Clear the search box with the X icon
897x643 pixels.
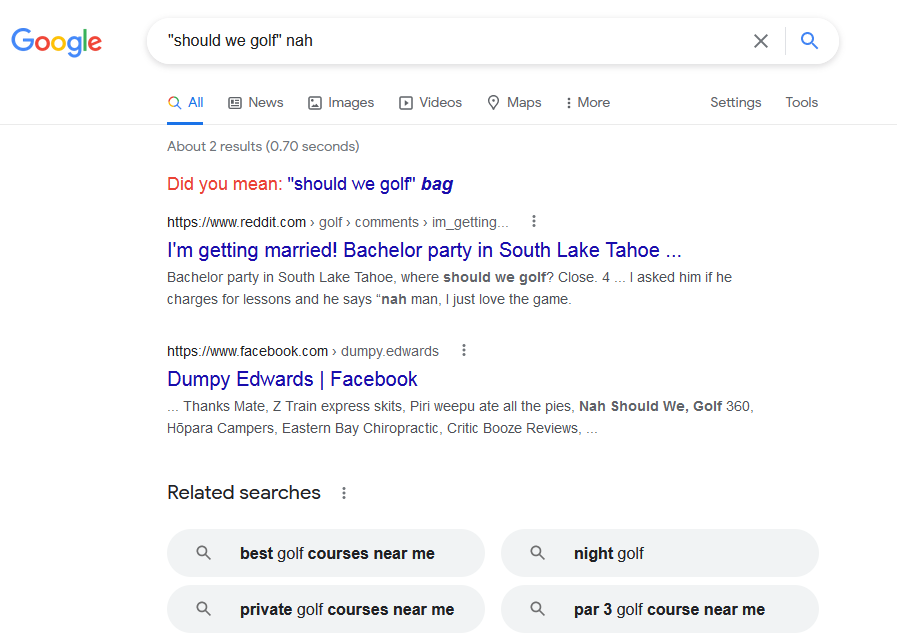point(761,41)
